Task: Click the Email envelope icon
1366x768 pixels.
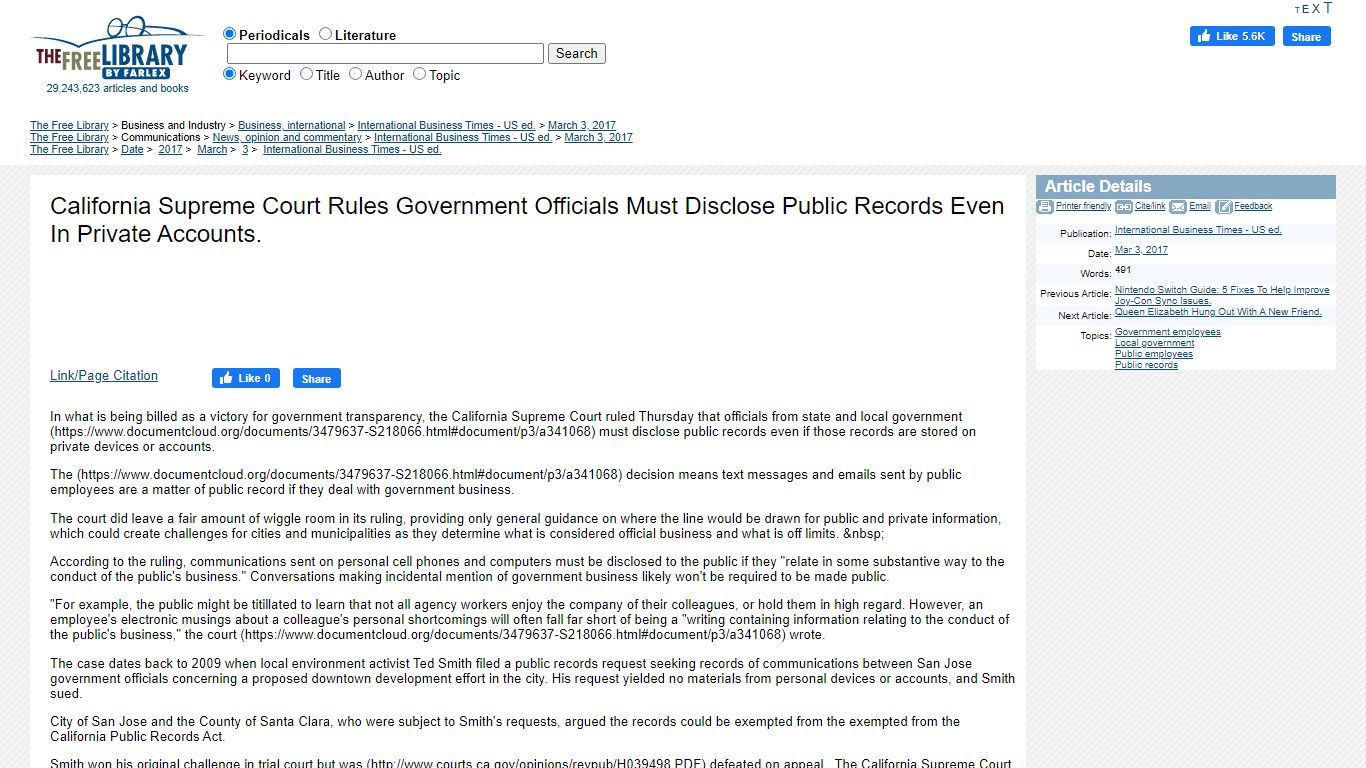Action: coord(1178,207)
